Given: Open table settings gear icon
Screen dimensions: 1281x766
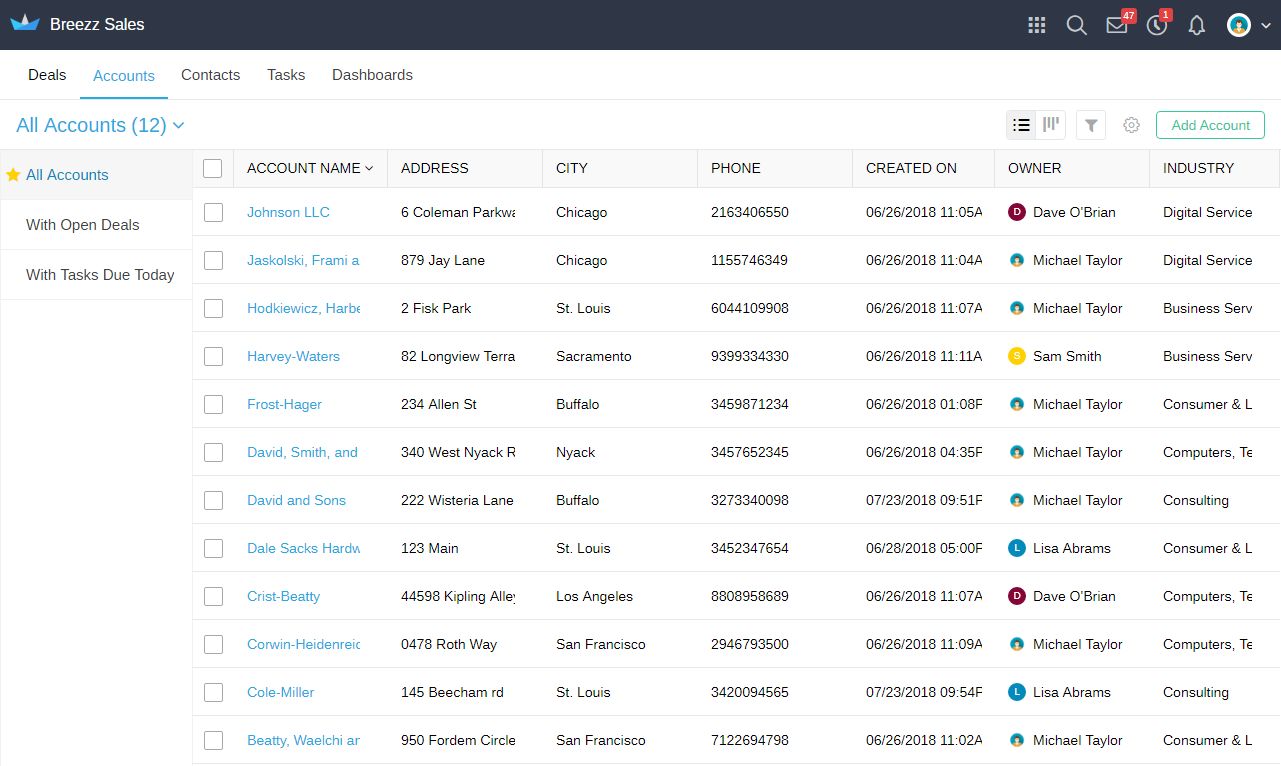Looking at the screenshot, I should pos(1131,125).
